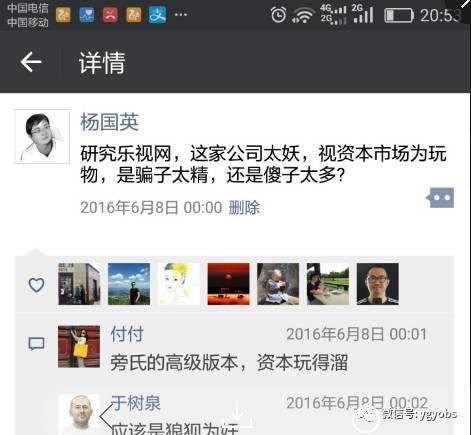Screen dimensions: 471x435
Task: Open liker avatar of man with glasses
Action: (x=378, y=284)
